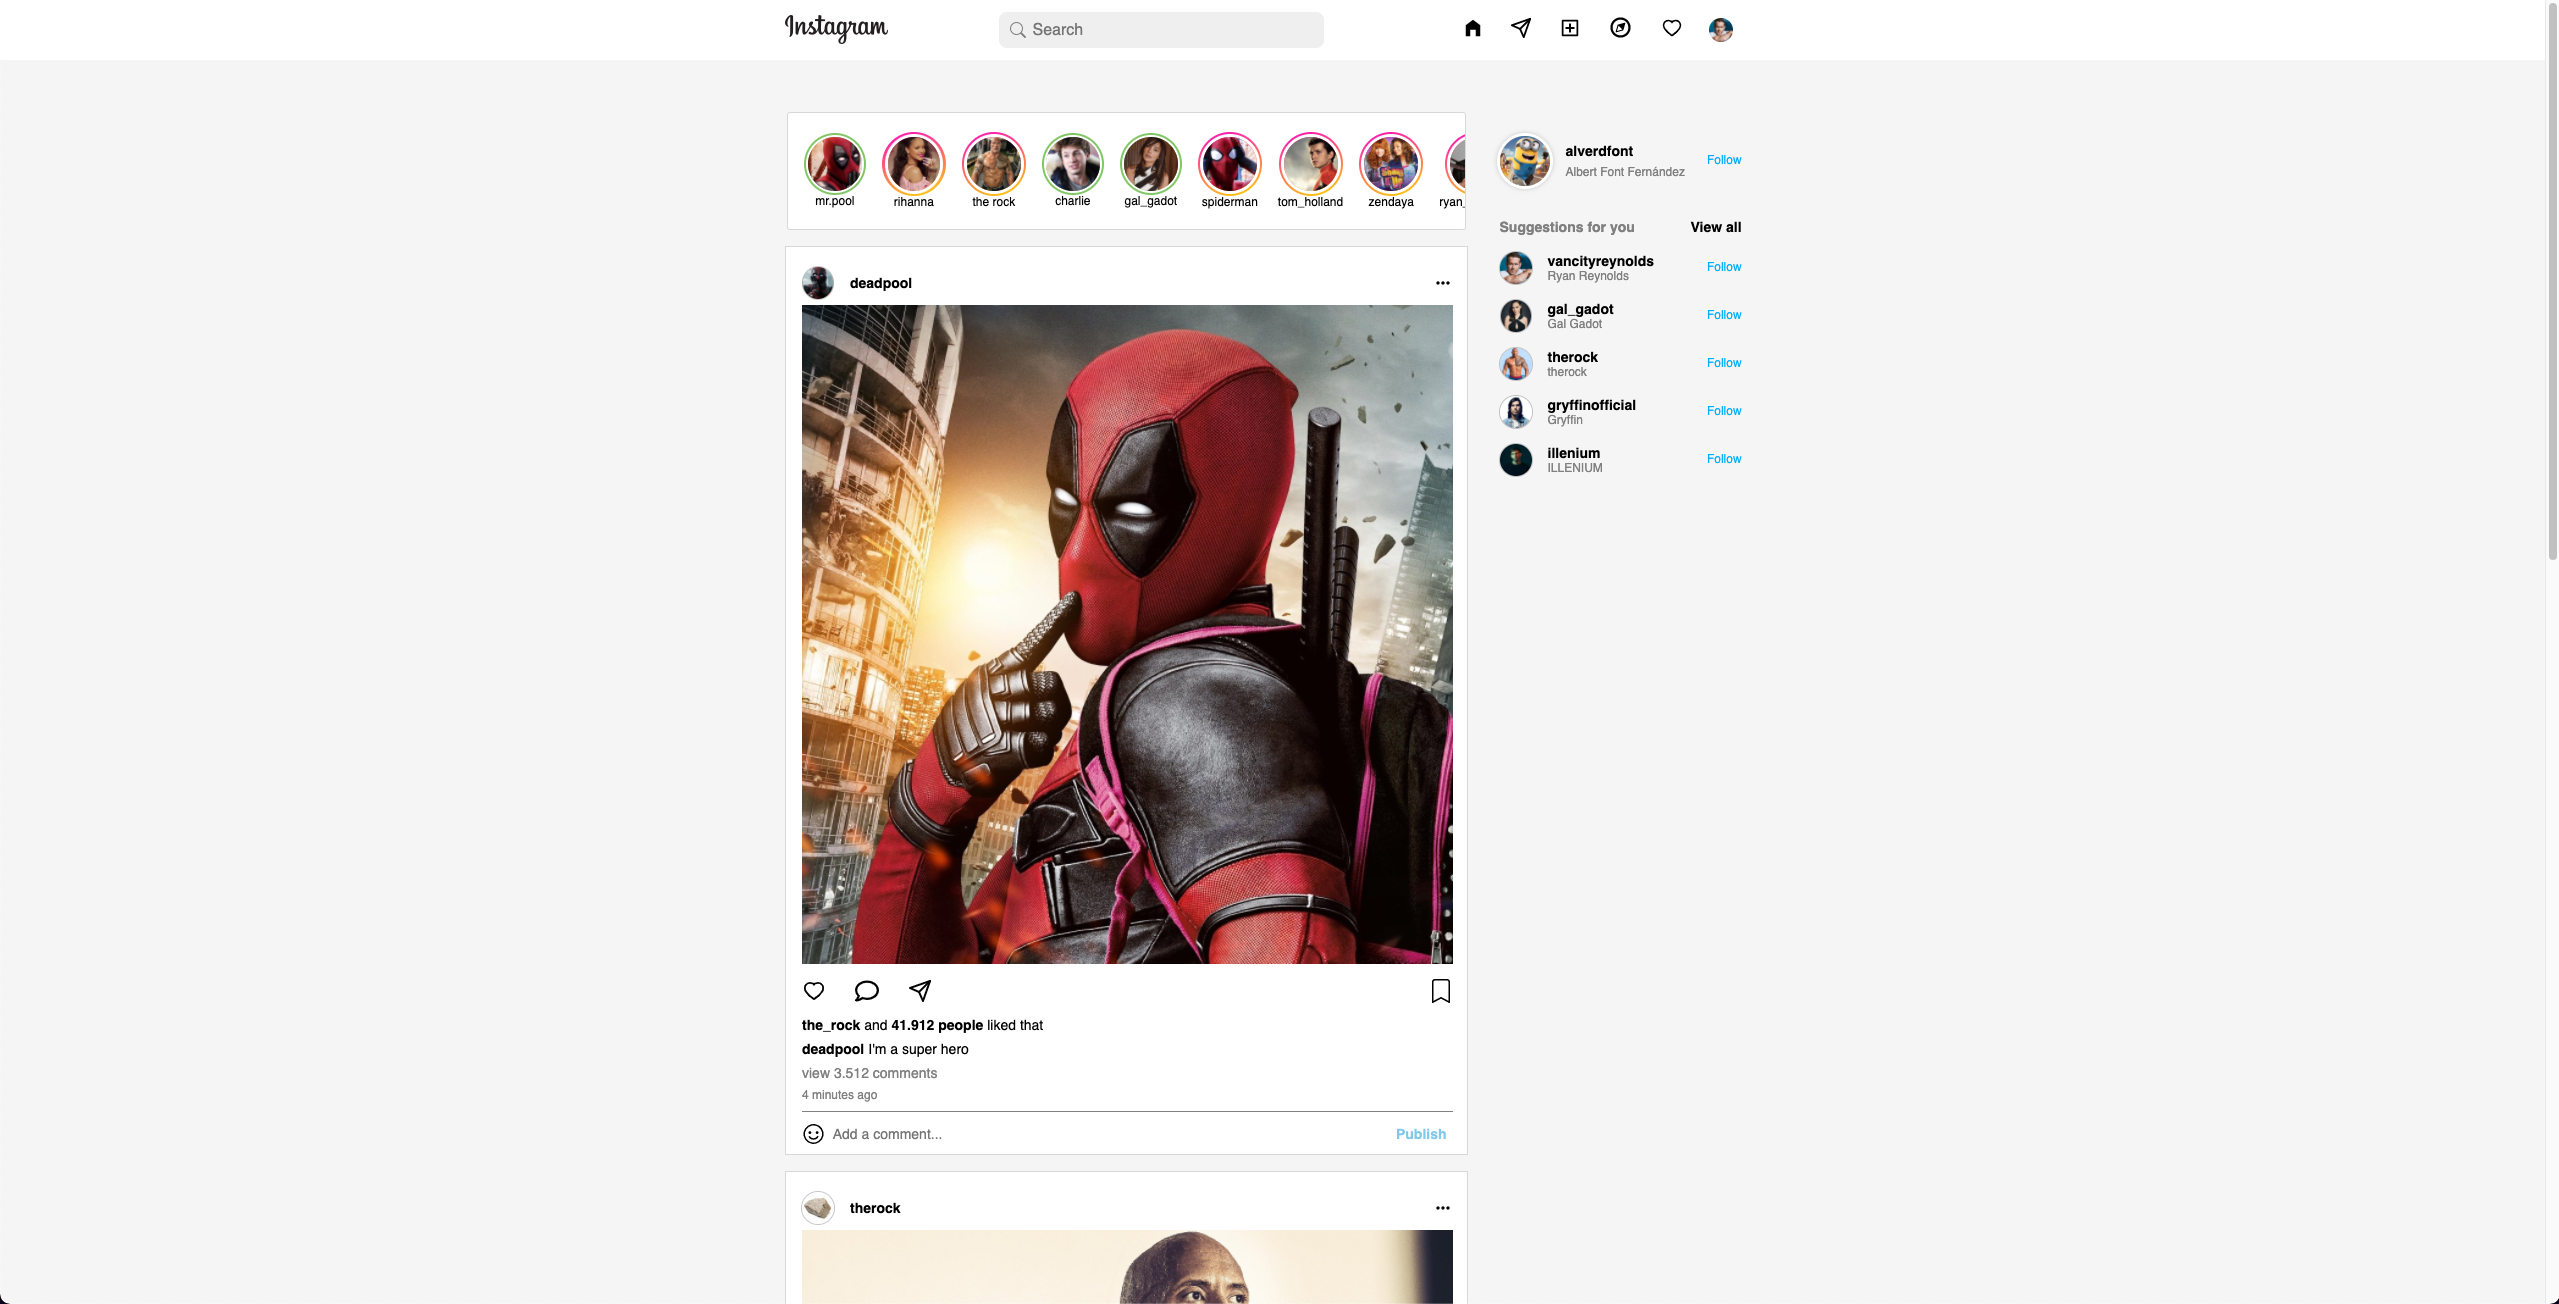
Task: Go to the Home feed icon
Action: 1472,28
